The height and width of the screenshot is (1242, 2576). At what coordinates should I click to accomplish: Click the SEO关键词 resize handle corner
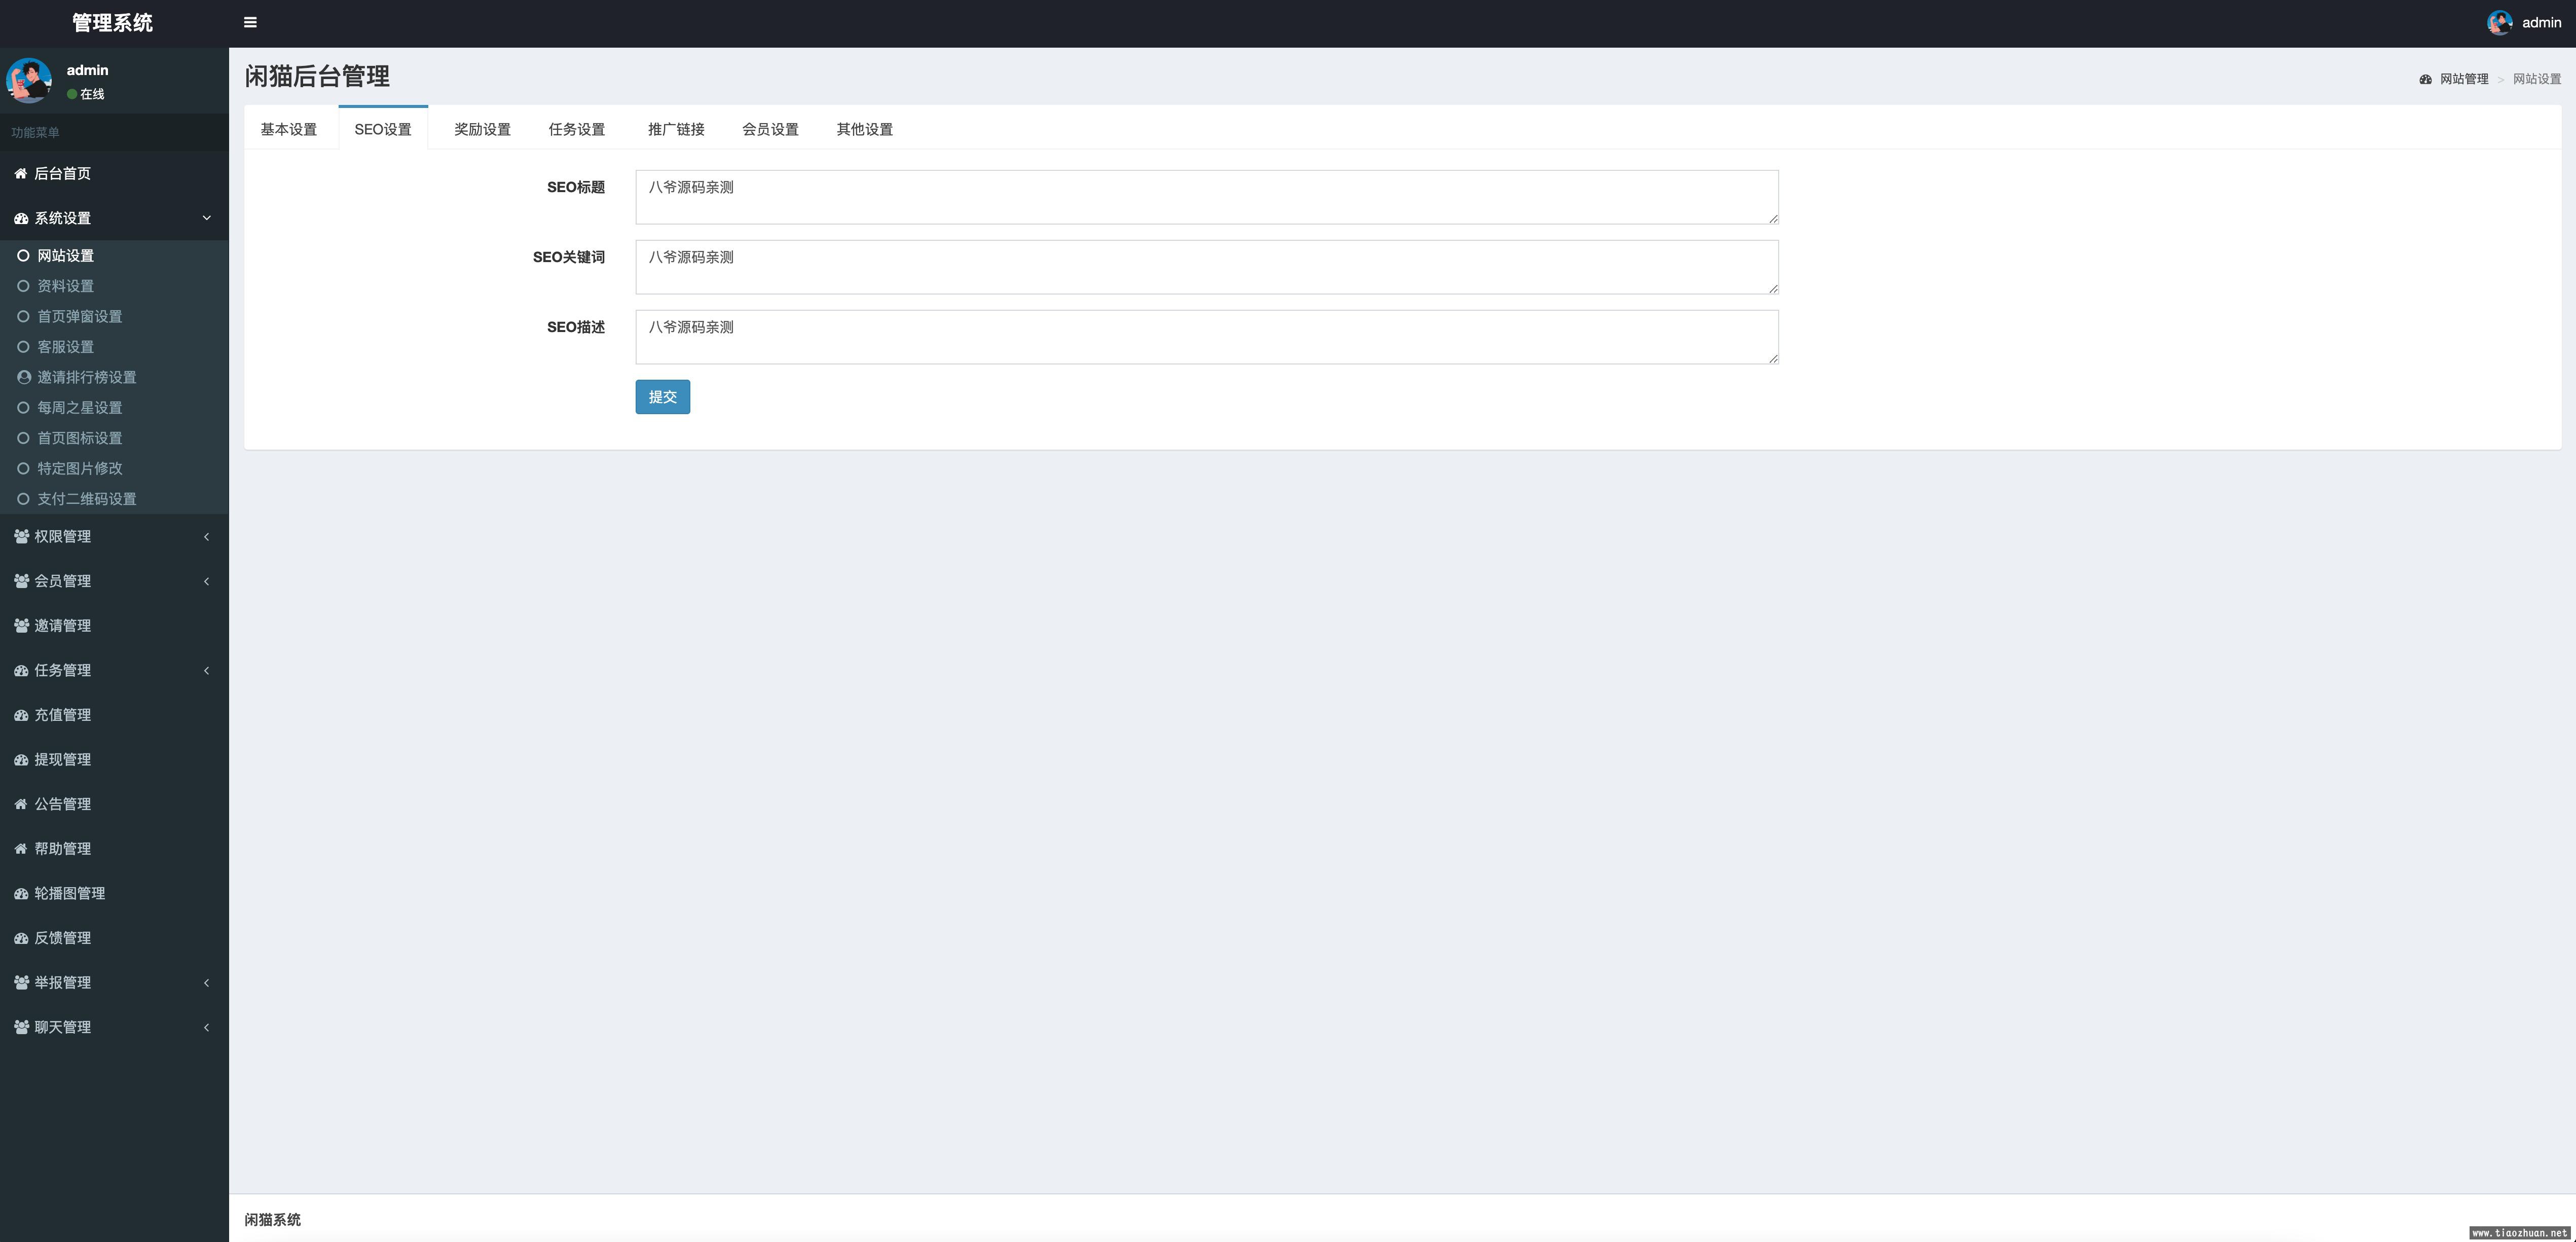pyautogui.click(x=1773, y=289)
